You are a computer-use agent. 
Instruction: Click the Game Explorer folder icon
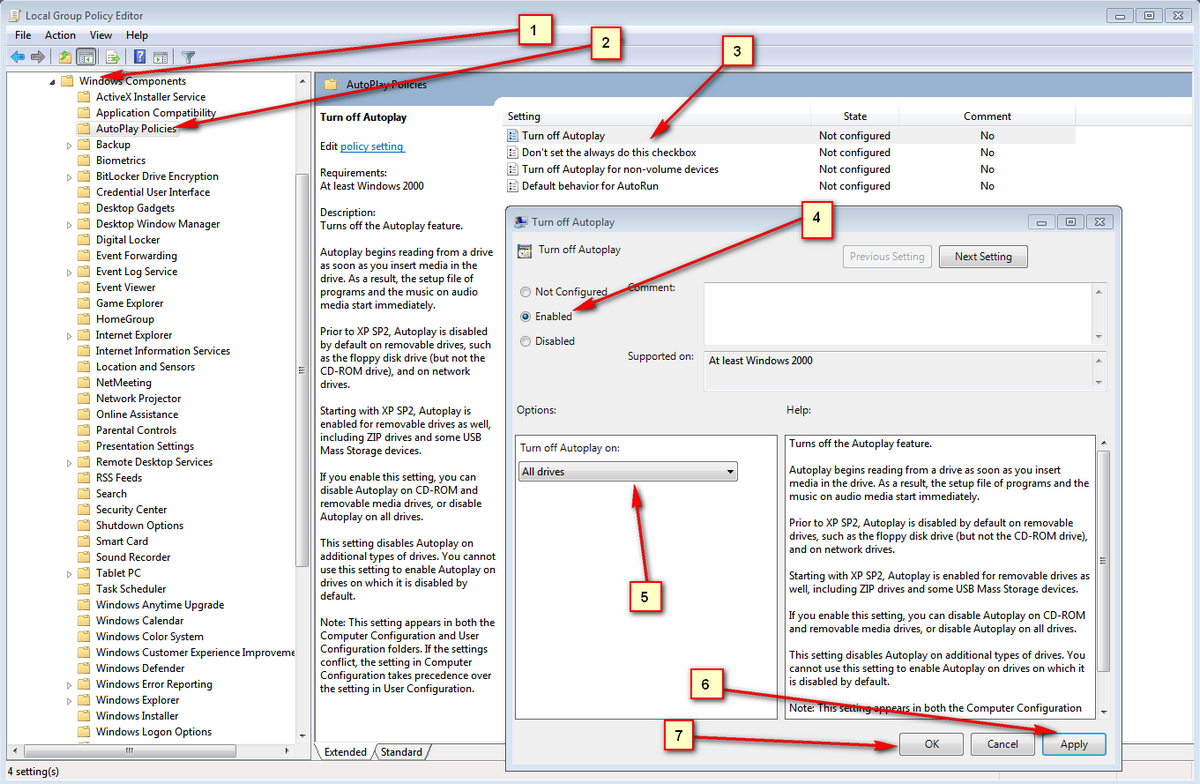coord(84,303)
